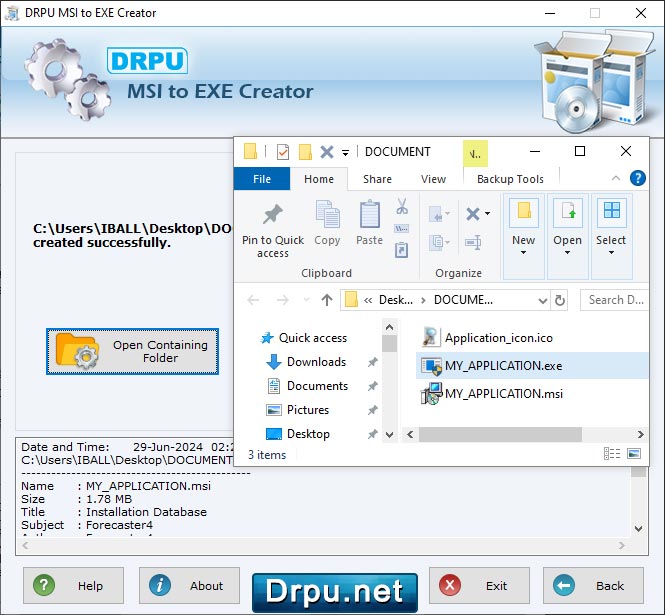Open Explorer help question mark icon
The image size is (665, 615).
[638, 178]
